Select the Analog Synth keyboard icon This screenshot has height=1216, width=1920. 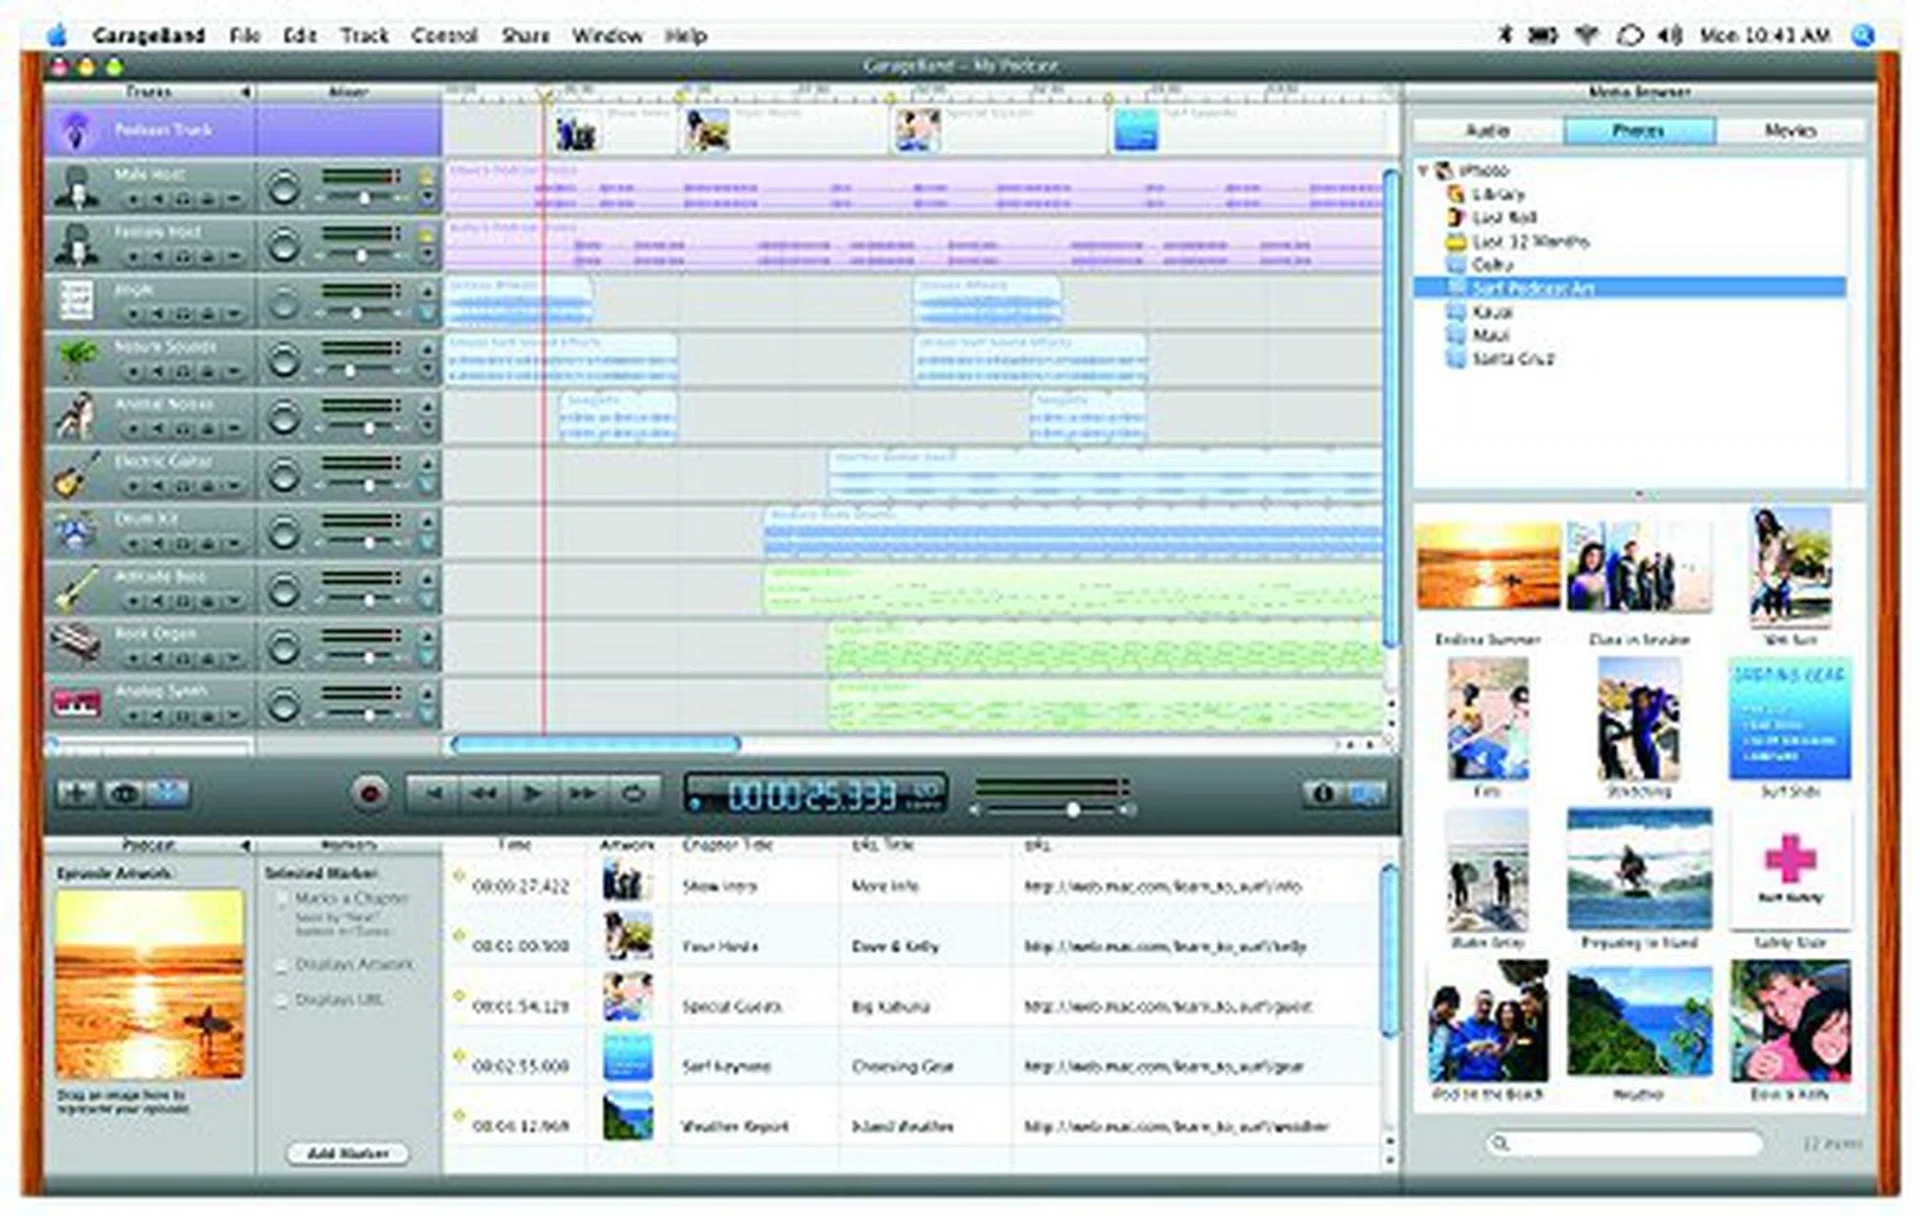tap(78, 702)
